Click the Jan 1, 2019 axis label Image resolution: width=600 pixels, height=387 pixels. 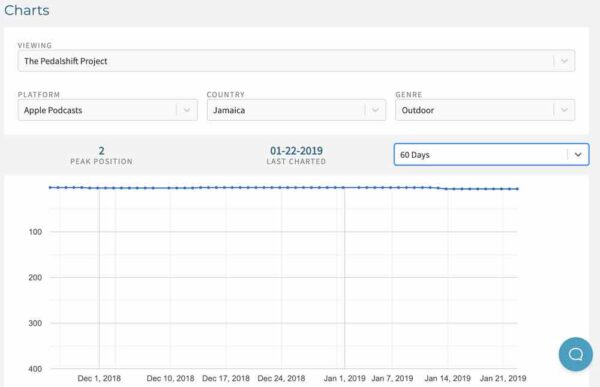click(x=344, y=379)
